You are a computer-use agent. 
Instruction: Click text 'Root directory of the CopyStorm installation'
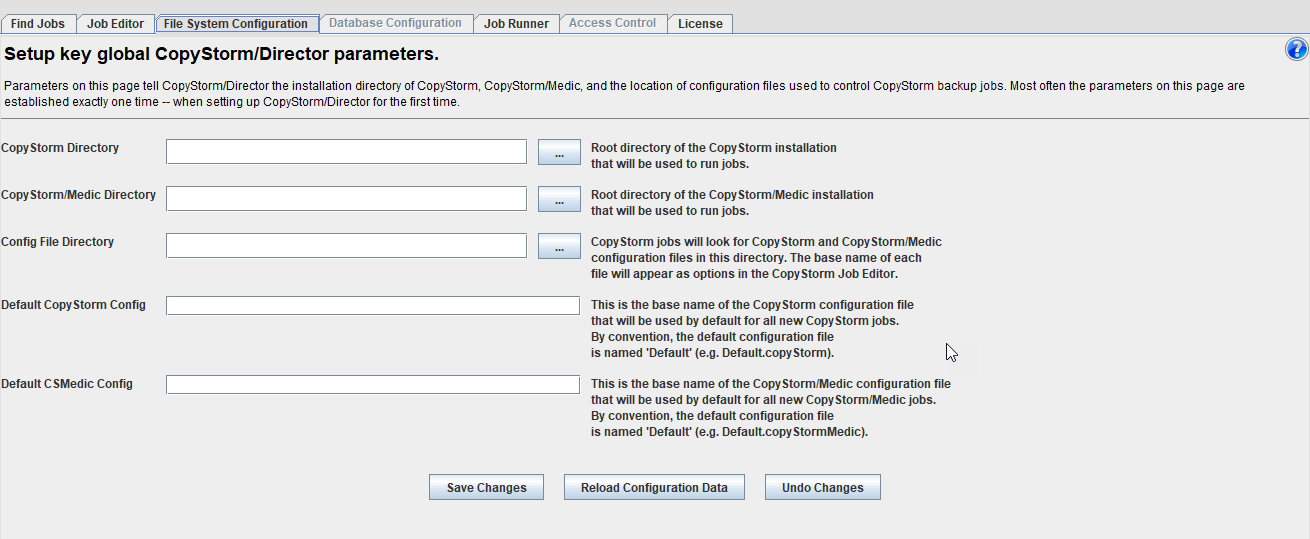(x=714, y=148)
